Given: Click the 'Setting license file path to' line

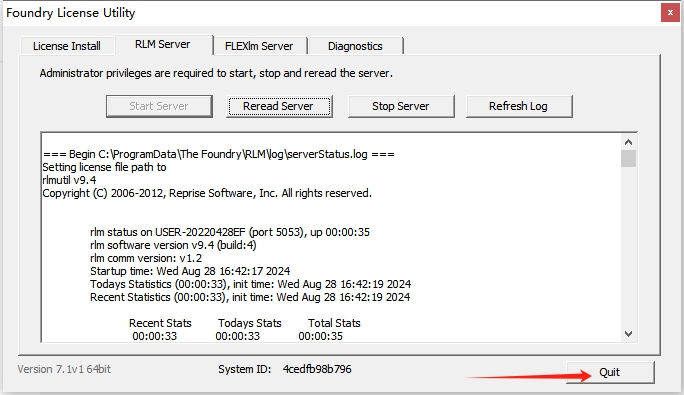Looking at the screenshot, I should click(104, 167).
